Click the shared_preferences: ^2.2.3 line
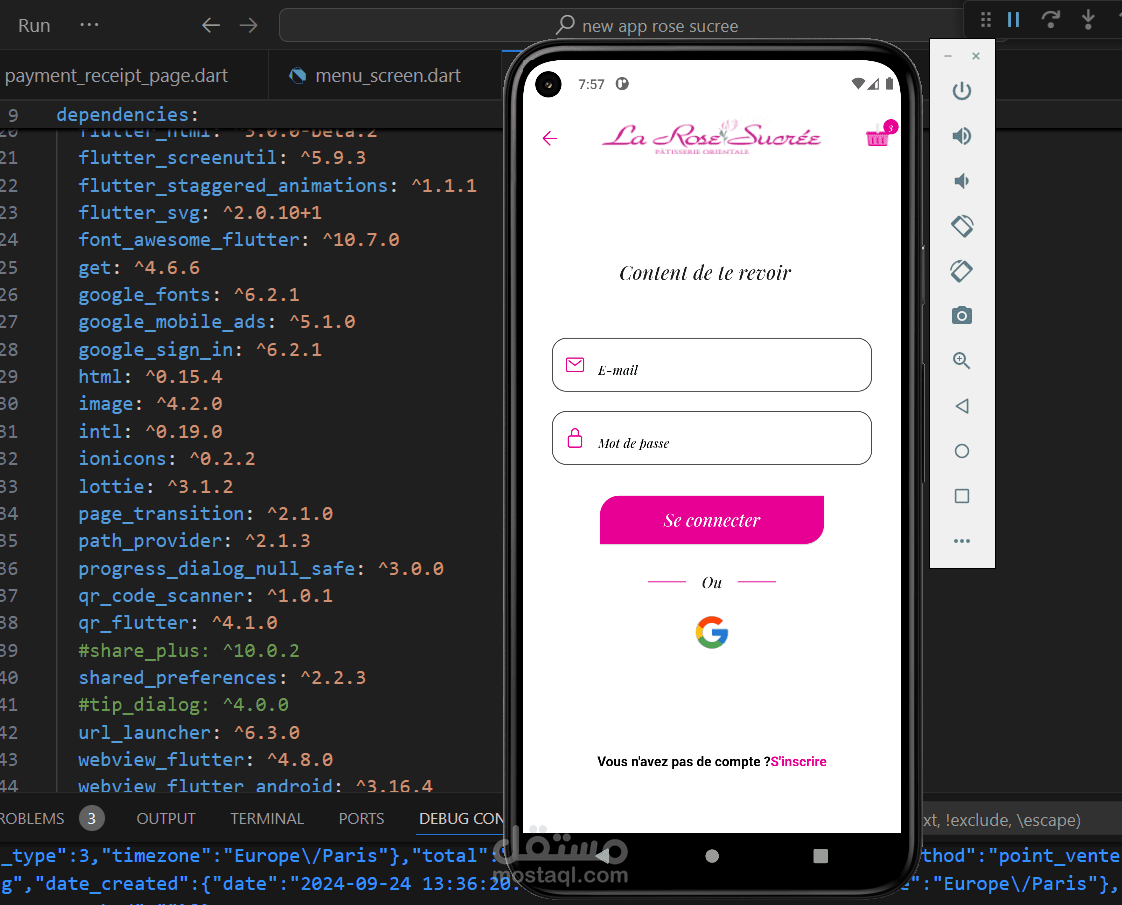This screenshot has width=1122, height=905. [222, 677]
